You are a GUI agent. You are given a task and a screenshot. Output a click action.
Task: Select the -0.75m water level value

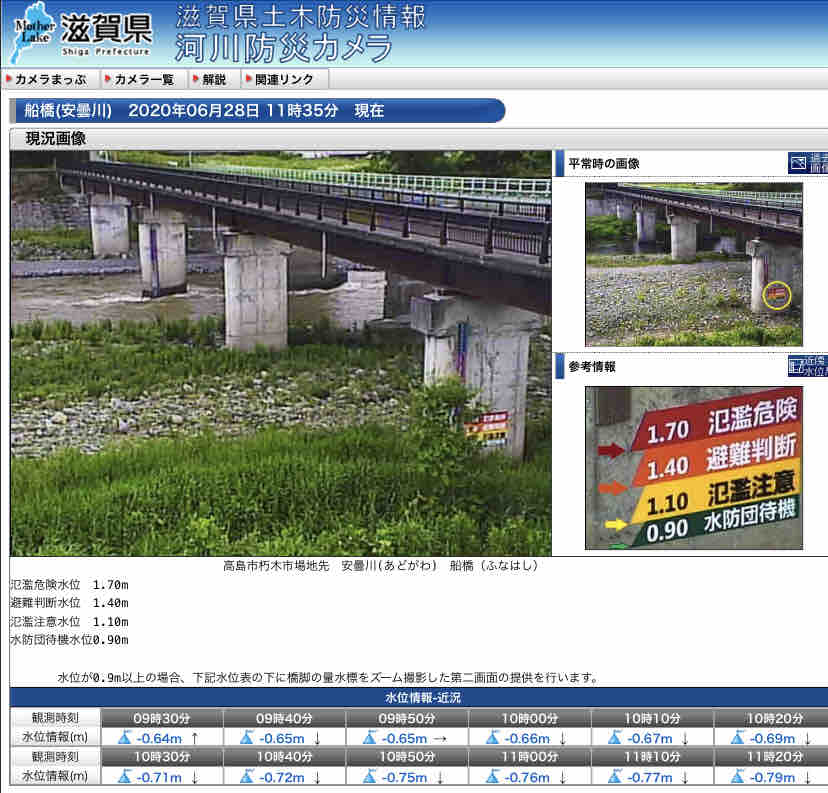404,777
